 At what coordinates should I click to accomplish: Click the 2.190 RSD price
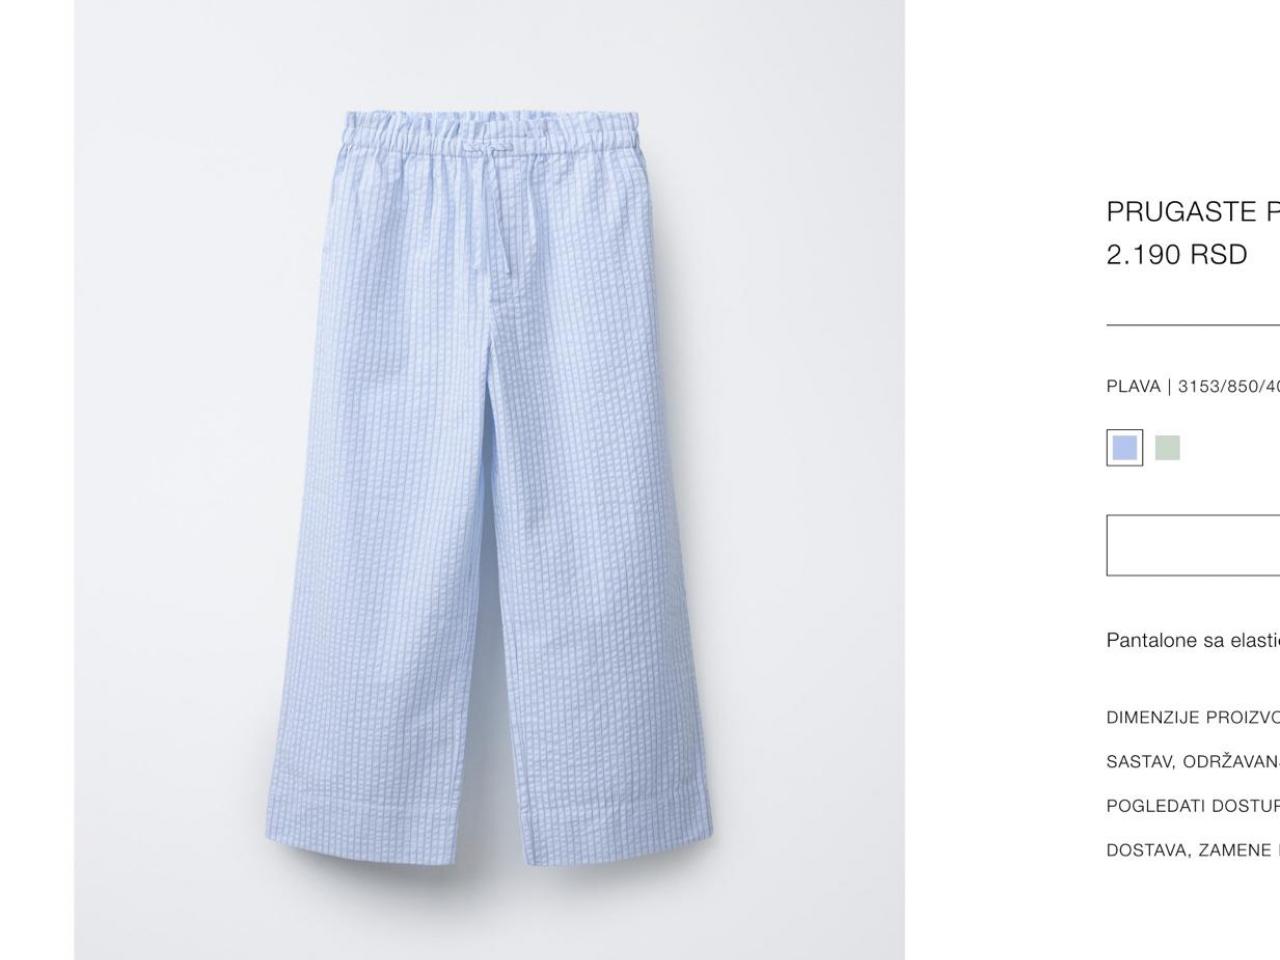tap(1177, 254)
